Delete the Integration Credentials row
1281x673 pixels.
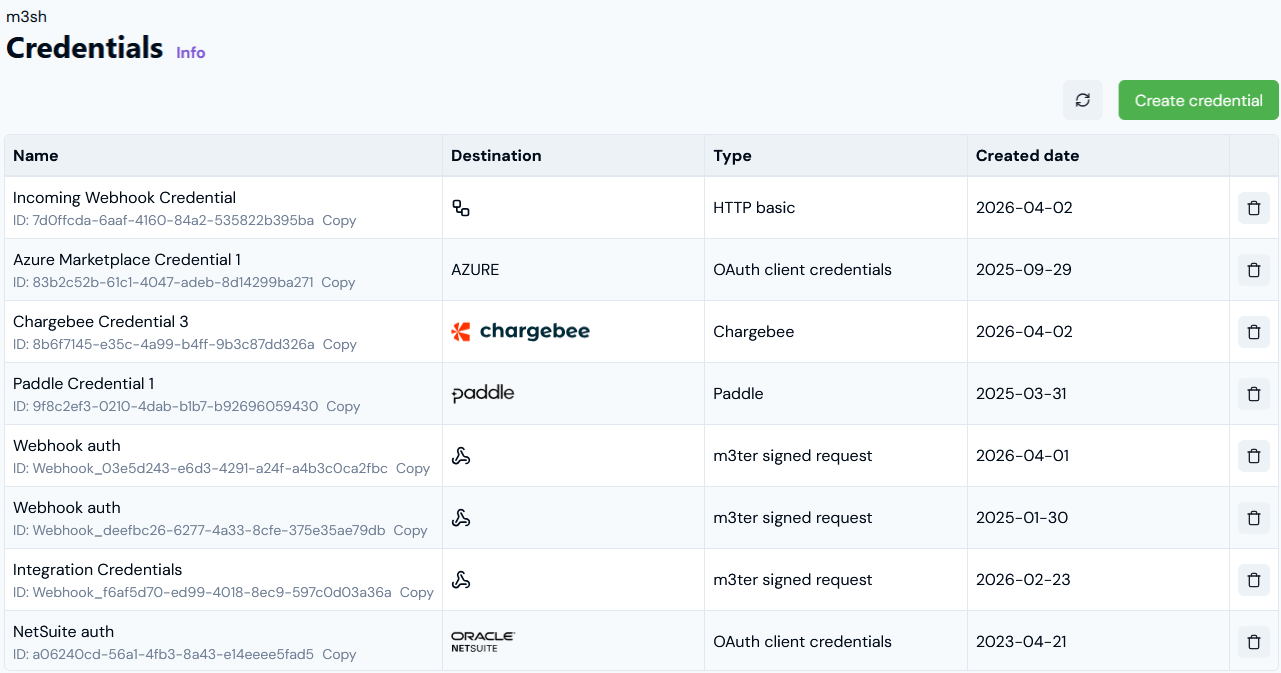pos(1254,580)
